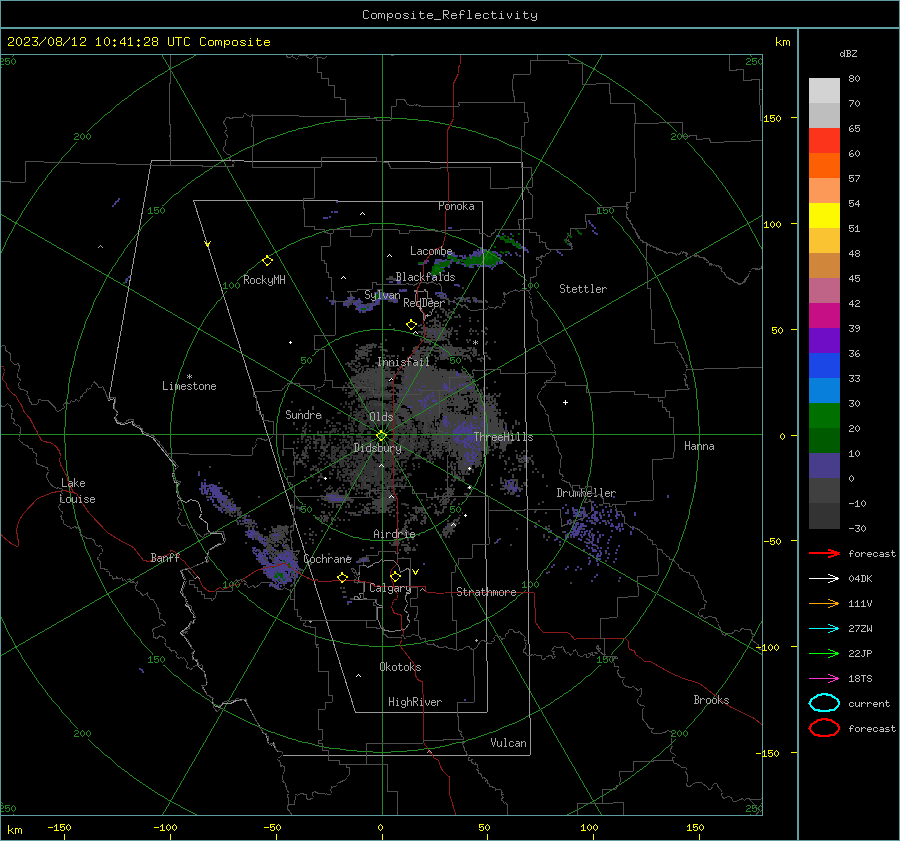Click the Banff label
Viewport: 900px width, 841px height.
tap(165, 557)
